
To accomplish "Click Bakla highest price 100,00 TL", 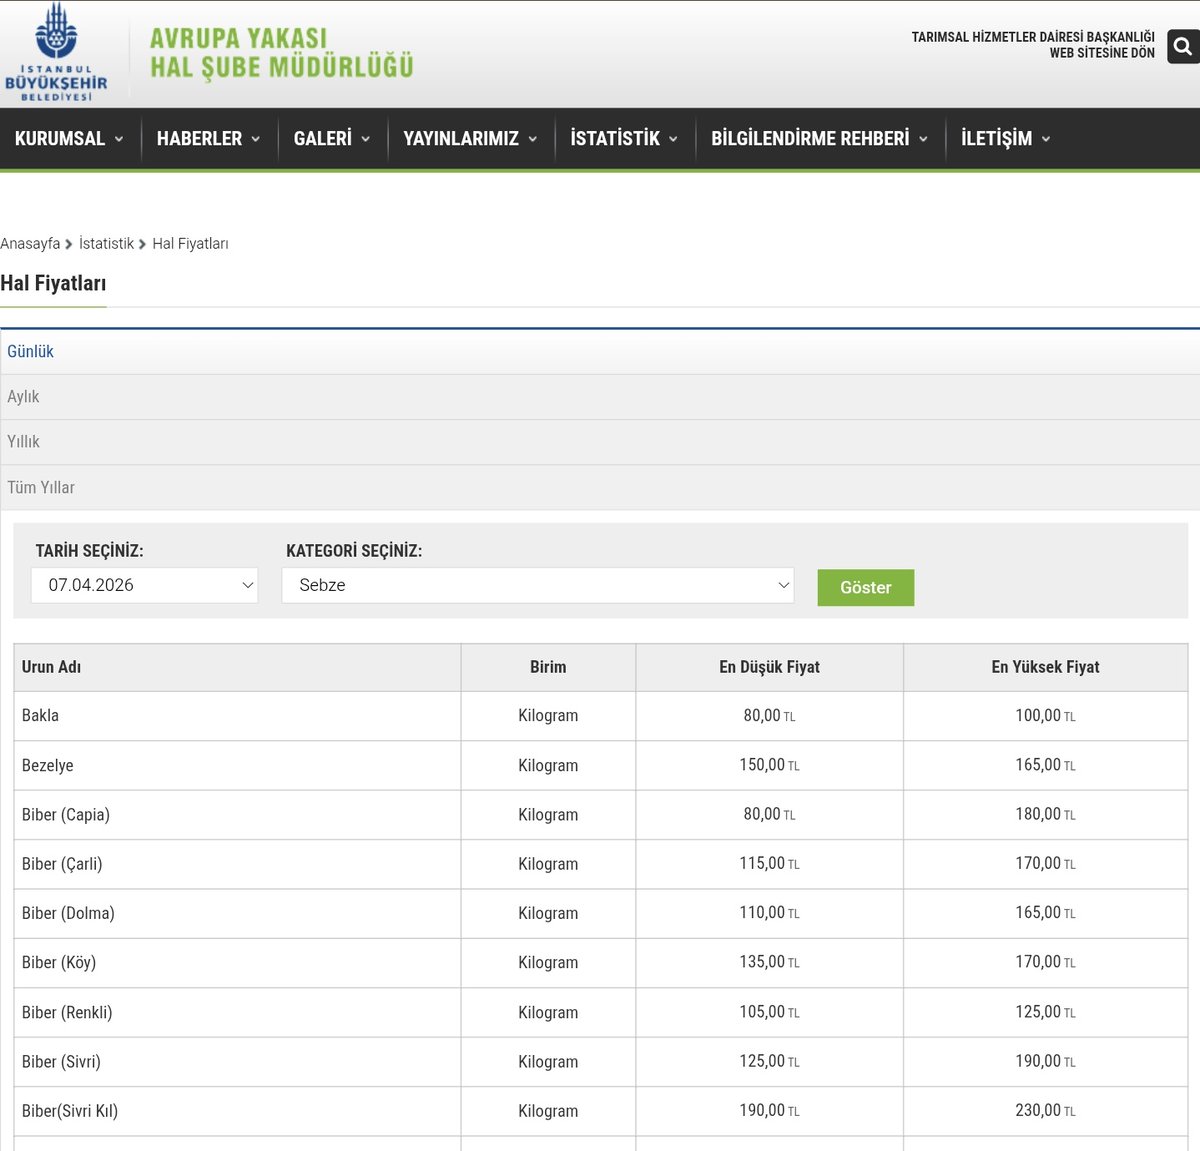I will click(1045, 716).
